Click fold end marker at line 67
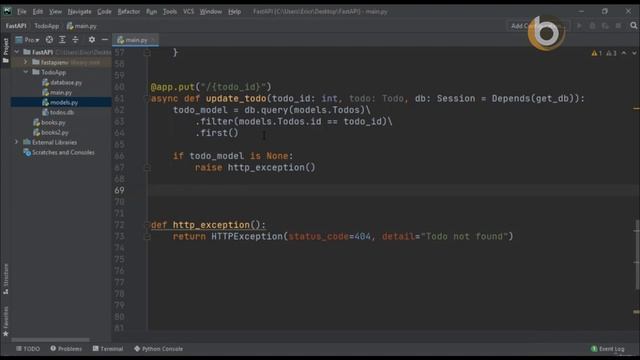Image resolution: width=640 pixels, height=360 pixels. [147, 167]
